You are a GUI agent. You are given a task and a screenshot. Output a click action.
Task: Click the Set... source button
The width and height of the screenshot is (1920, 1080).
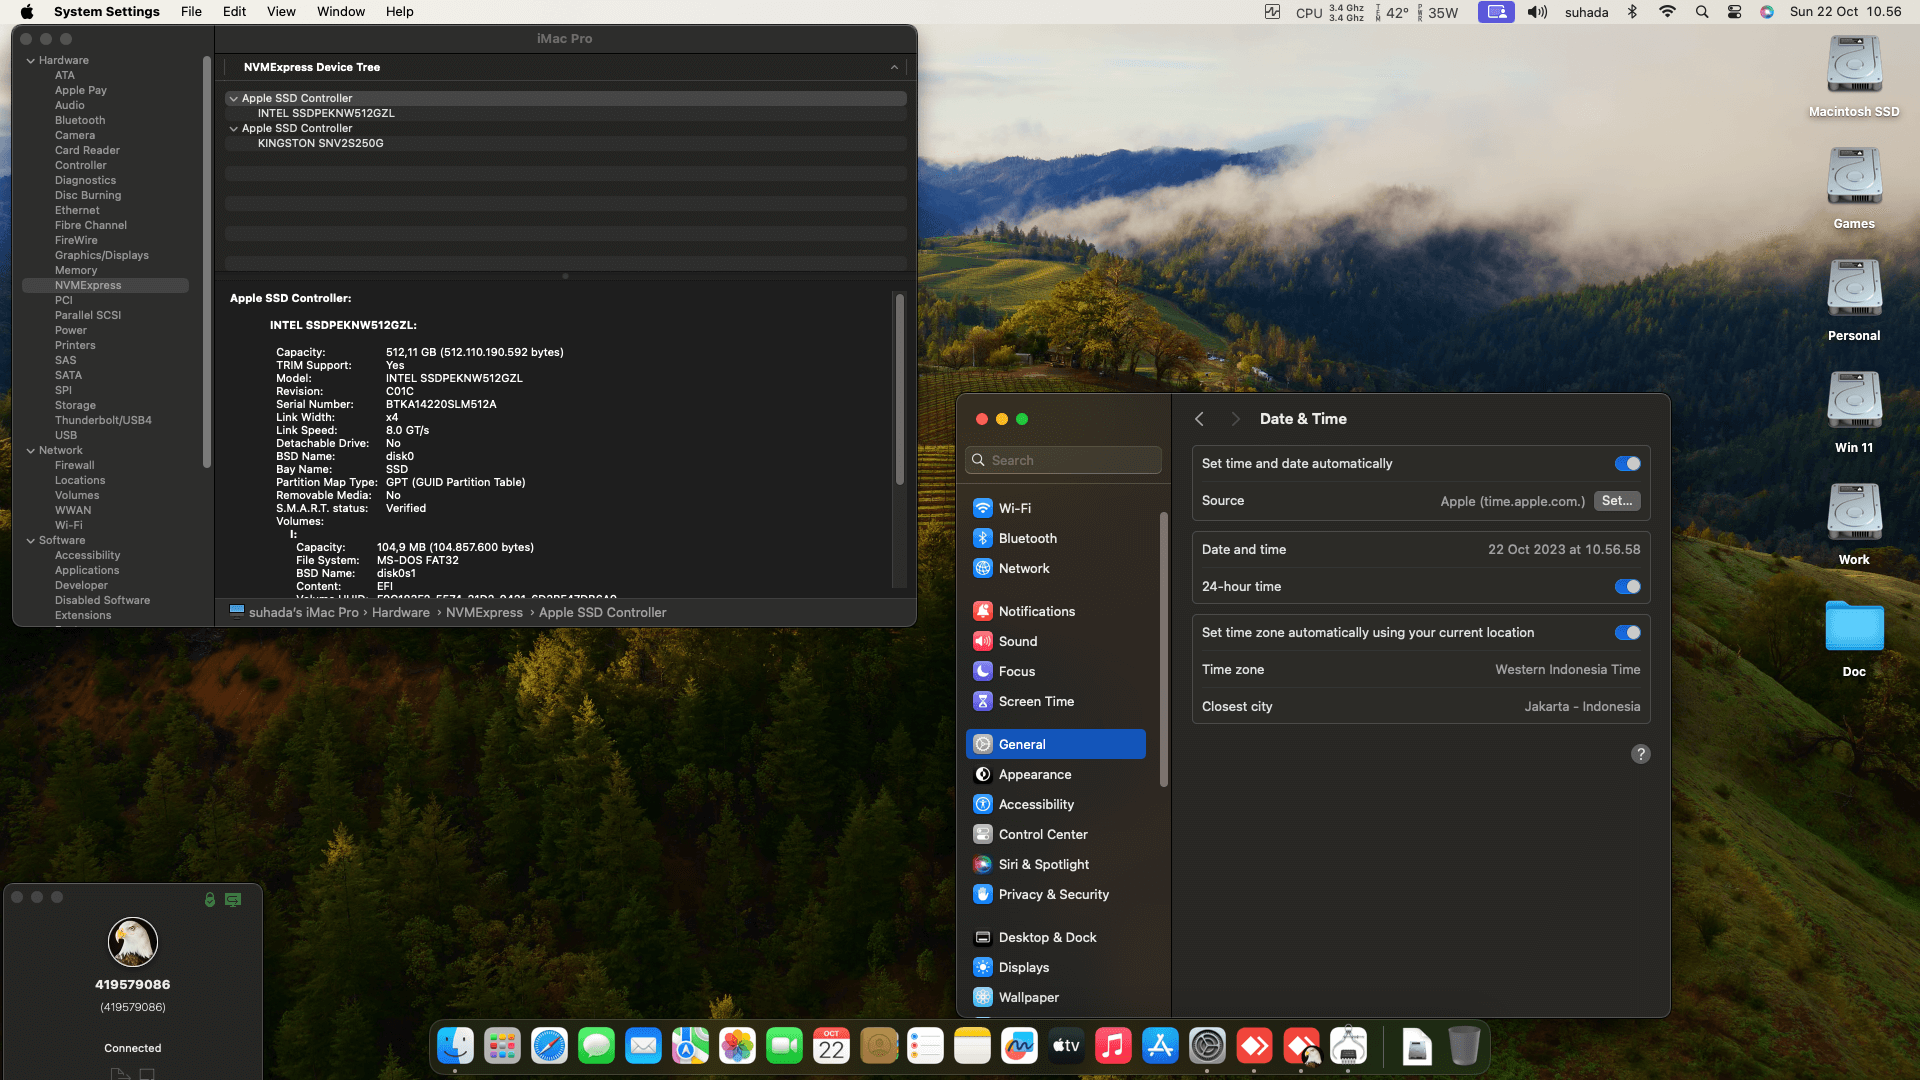[1616, 501]
